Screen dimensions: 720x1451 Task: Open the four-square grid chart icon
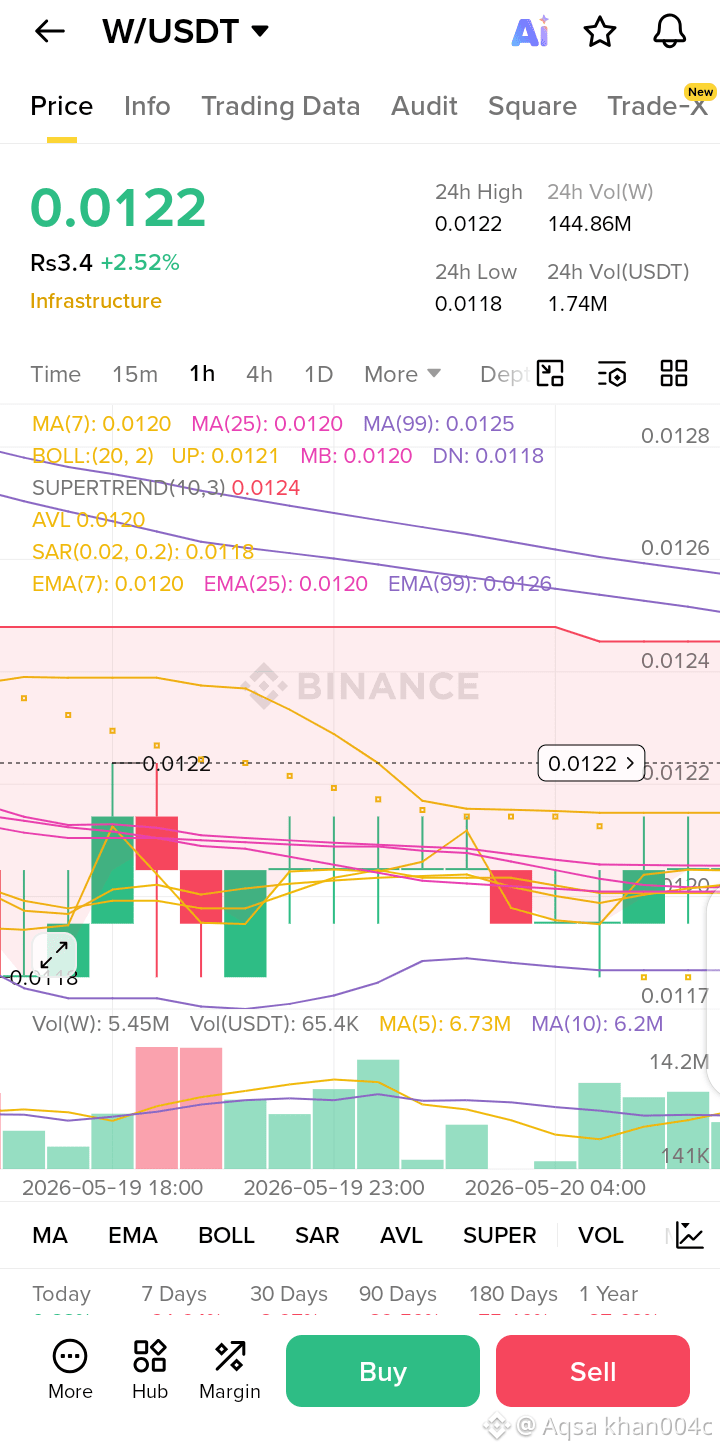click(x=674, y=374)
